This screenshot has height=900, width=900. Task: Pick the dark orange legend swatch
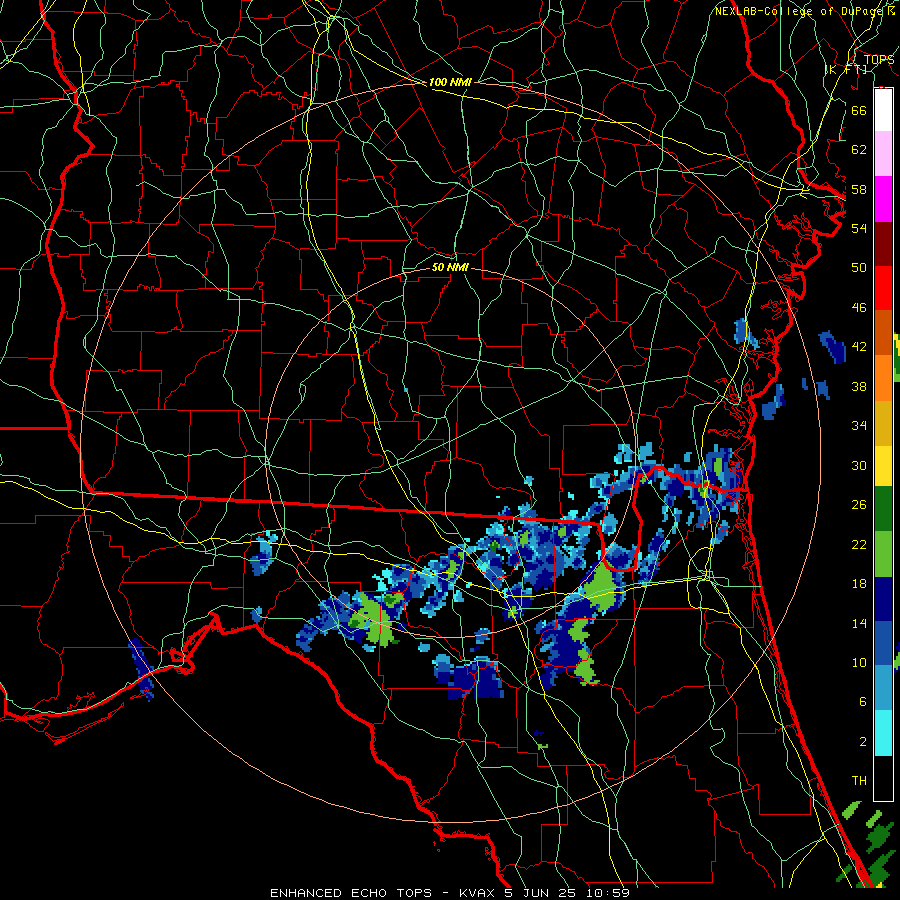pyautogui.click(x=883, y=332)
